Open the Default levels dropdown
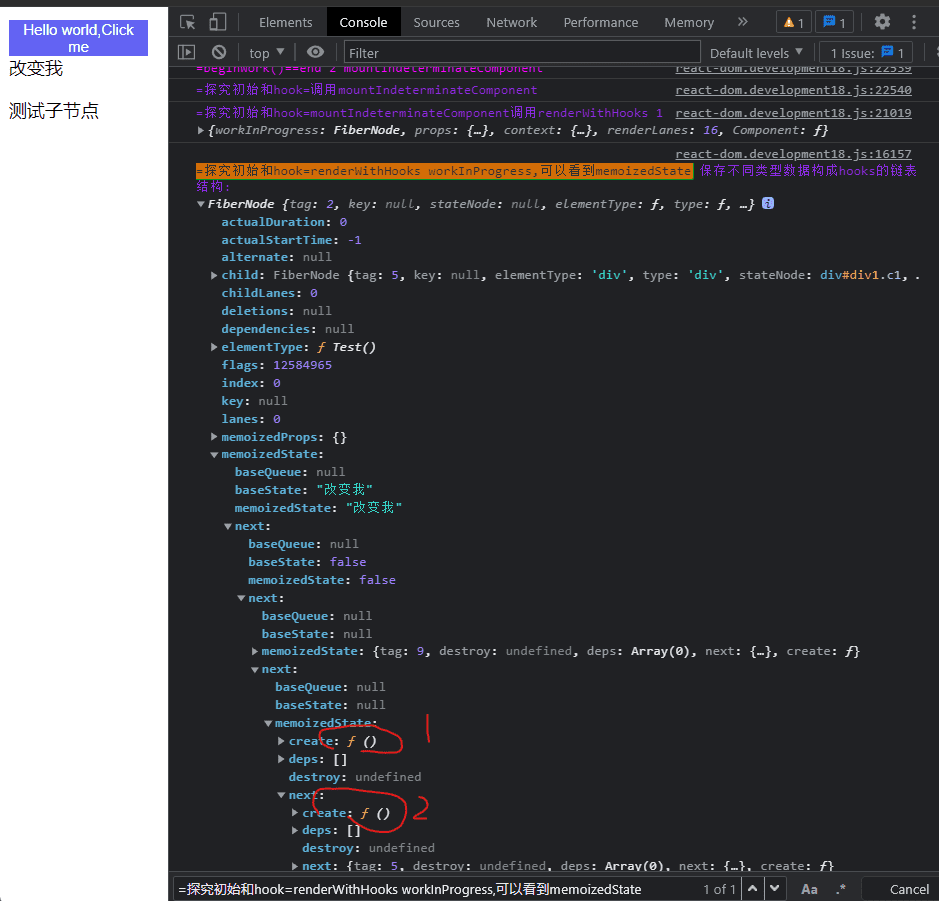Viewport: 939px width, 901px height. coord(756,52)
